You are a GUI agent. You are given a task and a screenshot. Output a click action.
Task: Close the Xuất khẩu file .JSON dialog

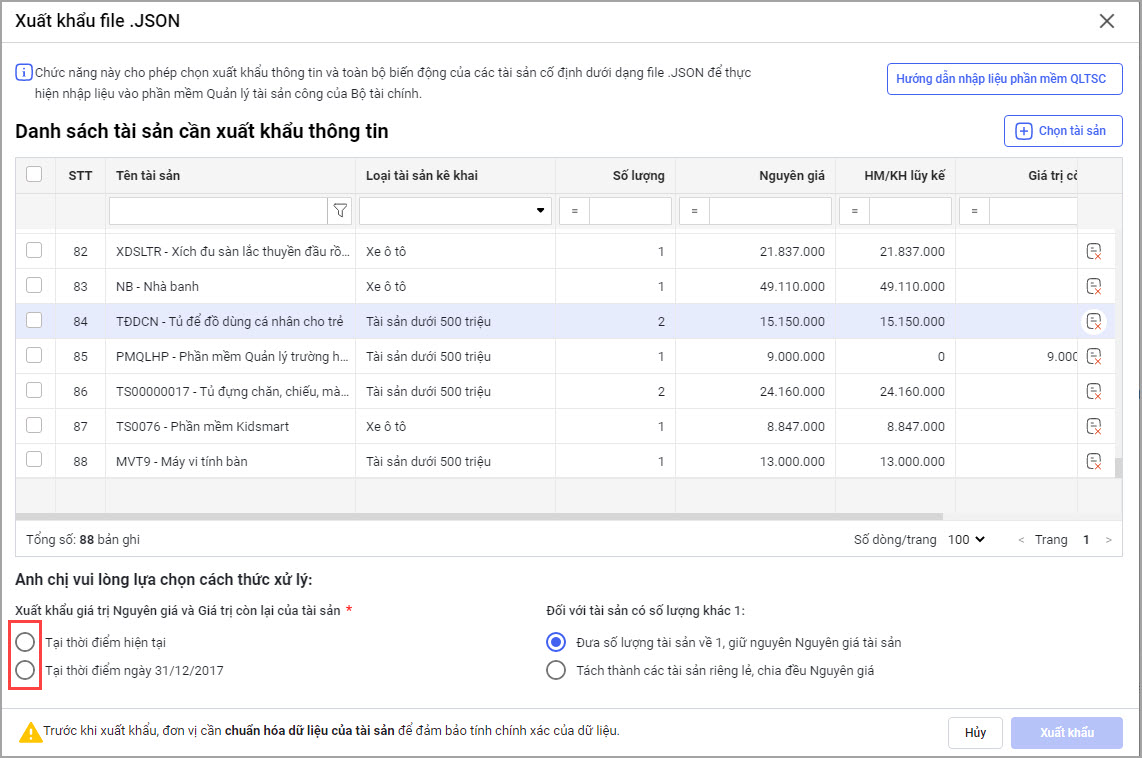pos(1106,21)
